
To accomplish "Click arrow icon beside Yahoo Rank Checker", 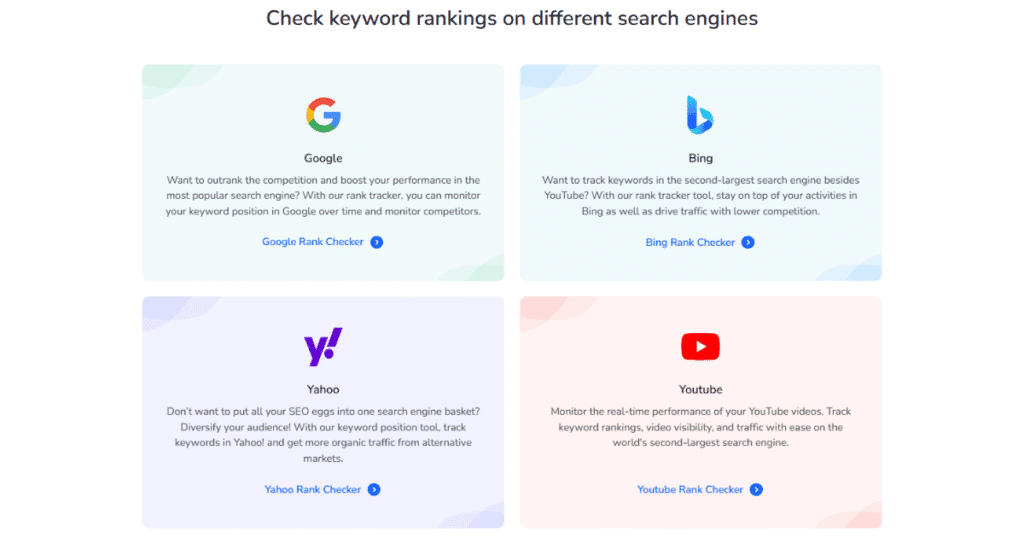I will point(374,490).
